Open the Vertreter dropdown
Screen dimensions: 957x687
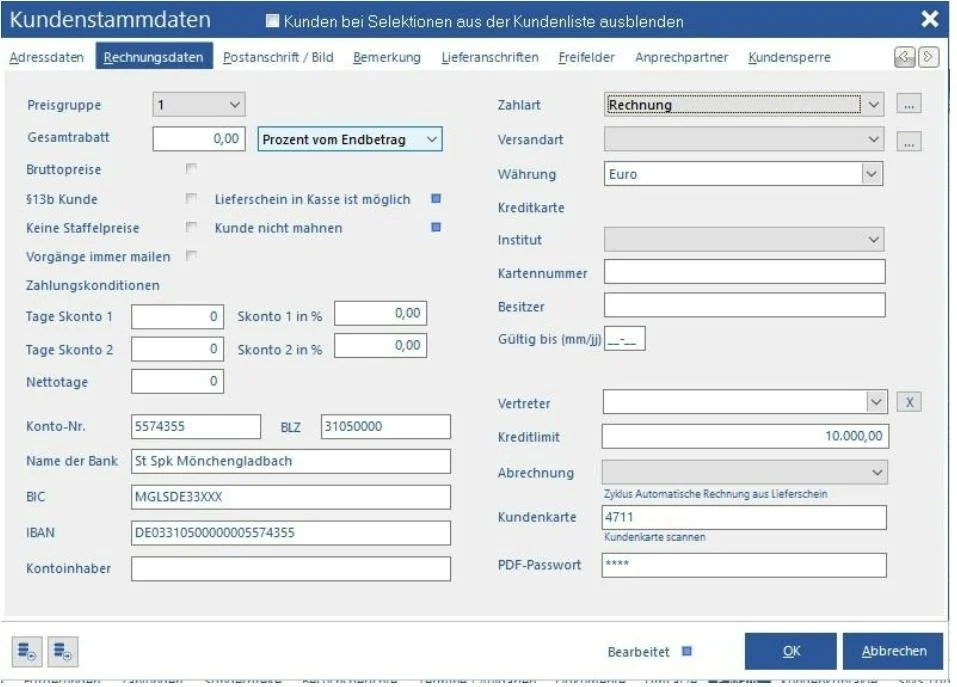(x=745, y=402)
